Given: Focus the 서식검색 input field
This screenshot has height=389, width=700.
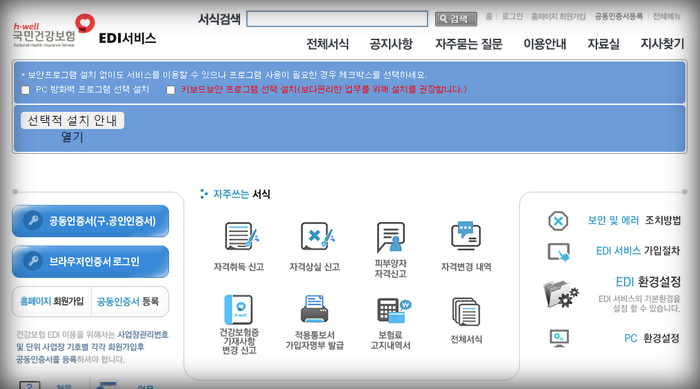Looking at the screenshot, I should pyautogui.click(x=337, y=19).
